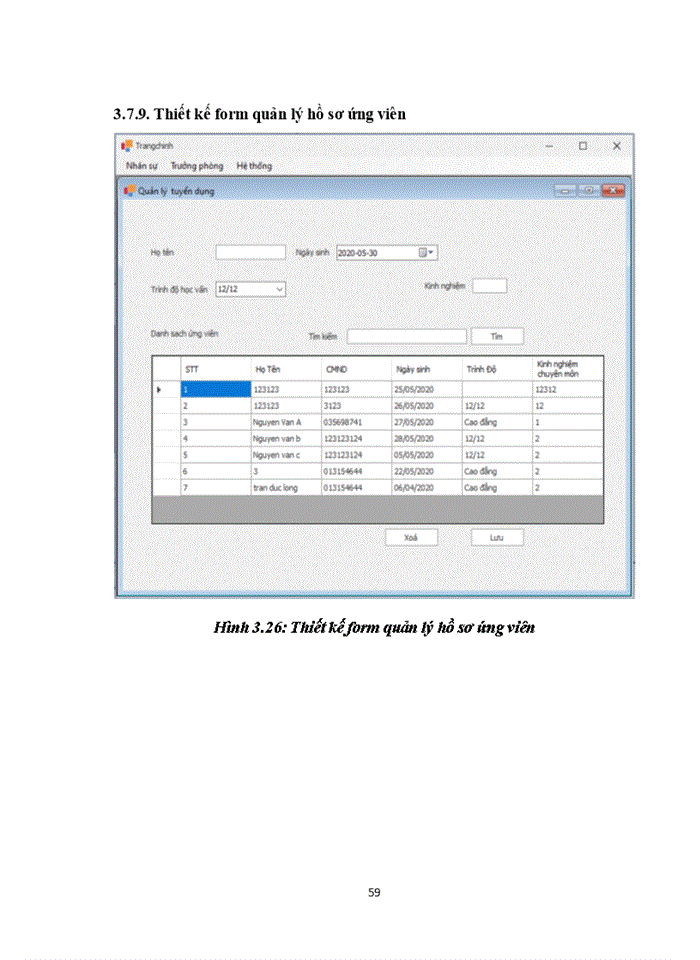Click date cell 22/05/2020
Viewport: 700px width, 960px height.
tap(427, 471)
